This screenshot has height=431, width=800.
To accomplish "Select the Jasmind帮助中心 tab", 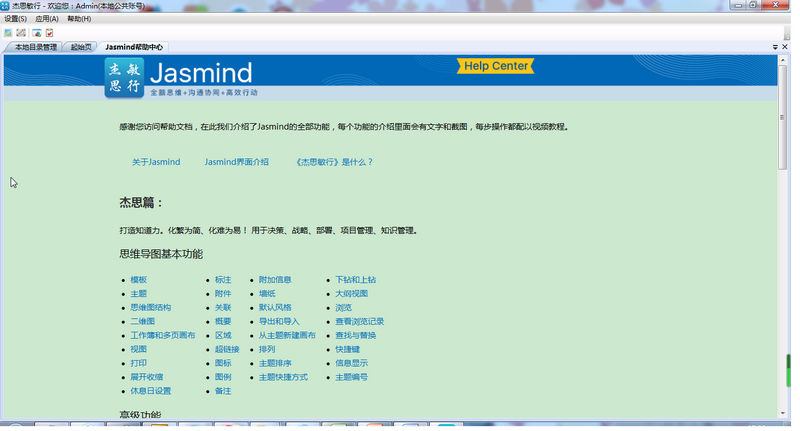I will coord(134,47).
